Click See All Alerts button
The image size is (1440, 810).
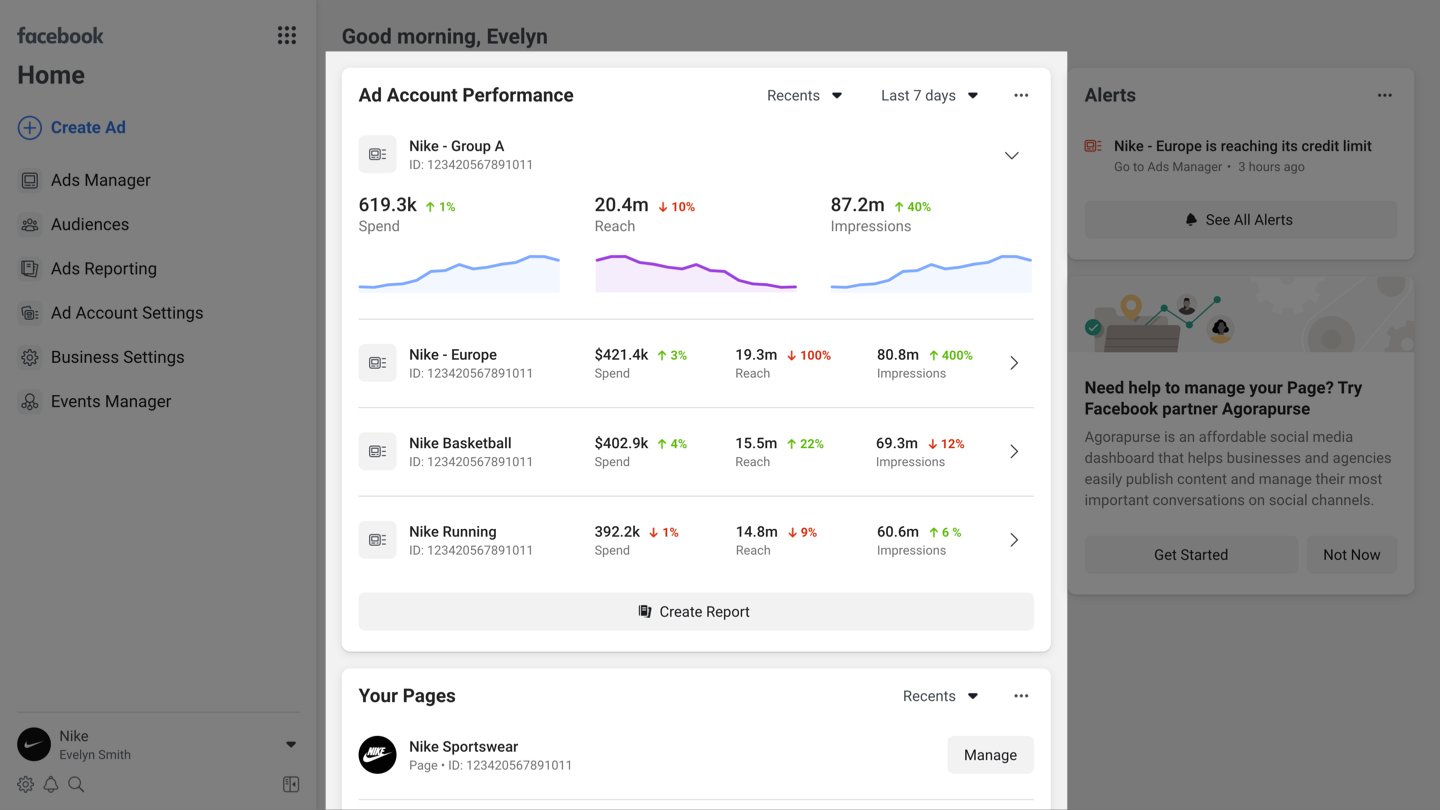pos(1240,220)
